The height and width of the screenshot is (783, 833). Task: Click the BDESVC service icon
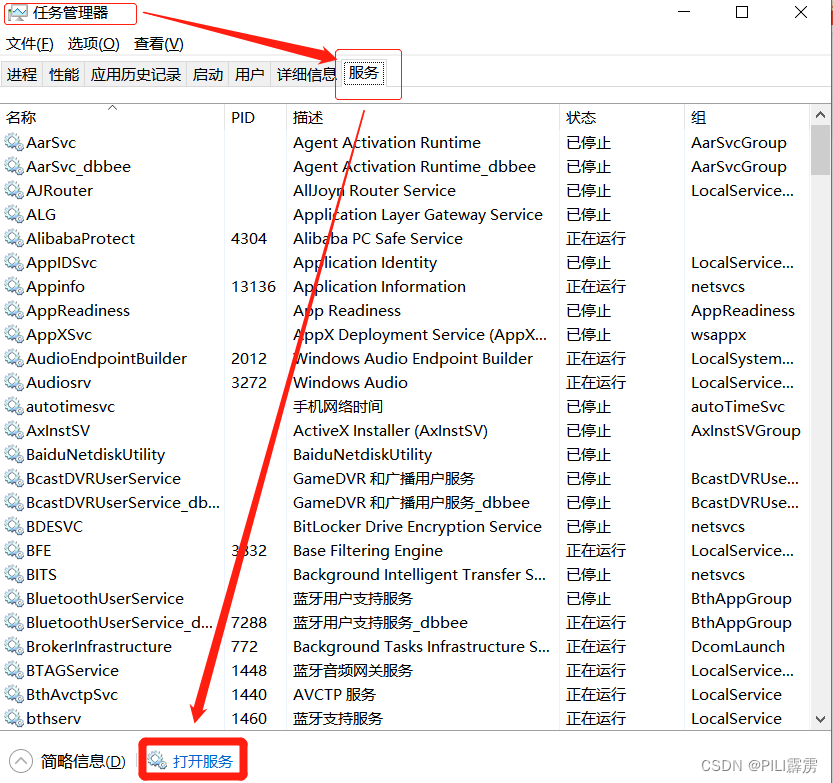coord(14,526)
